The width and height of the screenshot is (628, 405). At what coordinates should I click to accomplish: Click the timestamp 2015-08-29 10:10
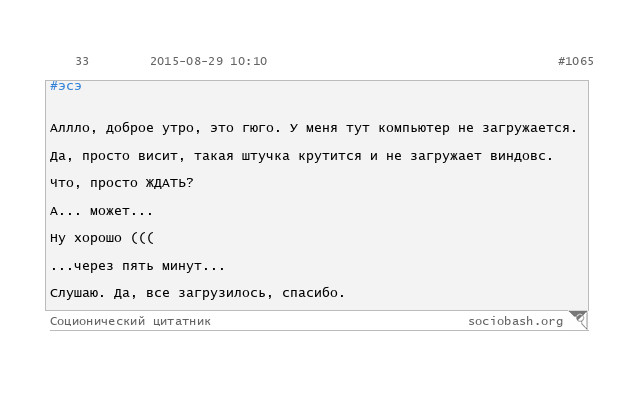(x=208, y=61)
